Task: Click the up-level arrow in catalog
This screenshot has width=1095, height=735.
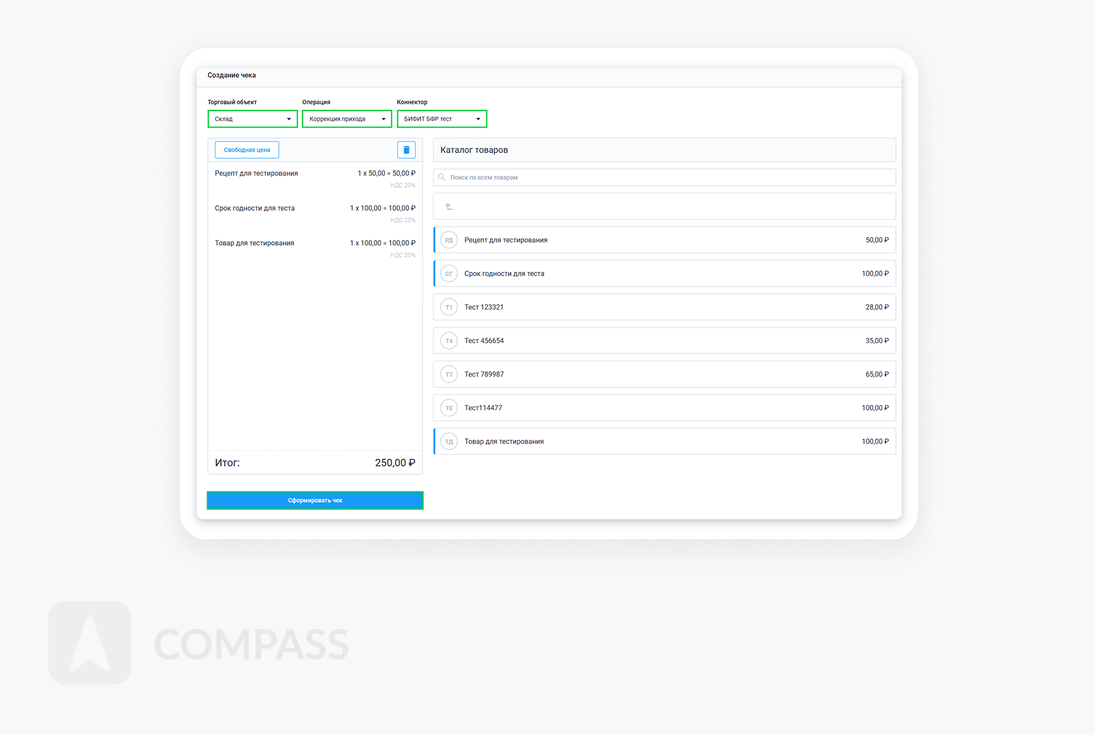Action: 449,207
